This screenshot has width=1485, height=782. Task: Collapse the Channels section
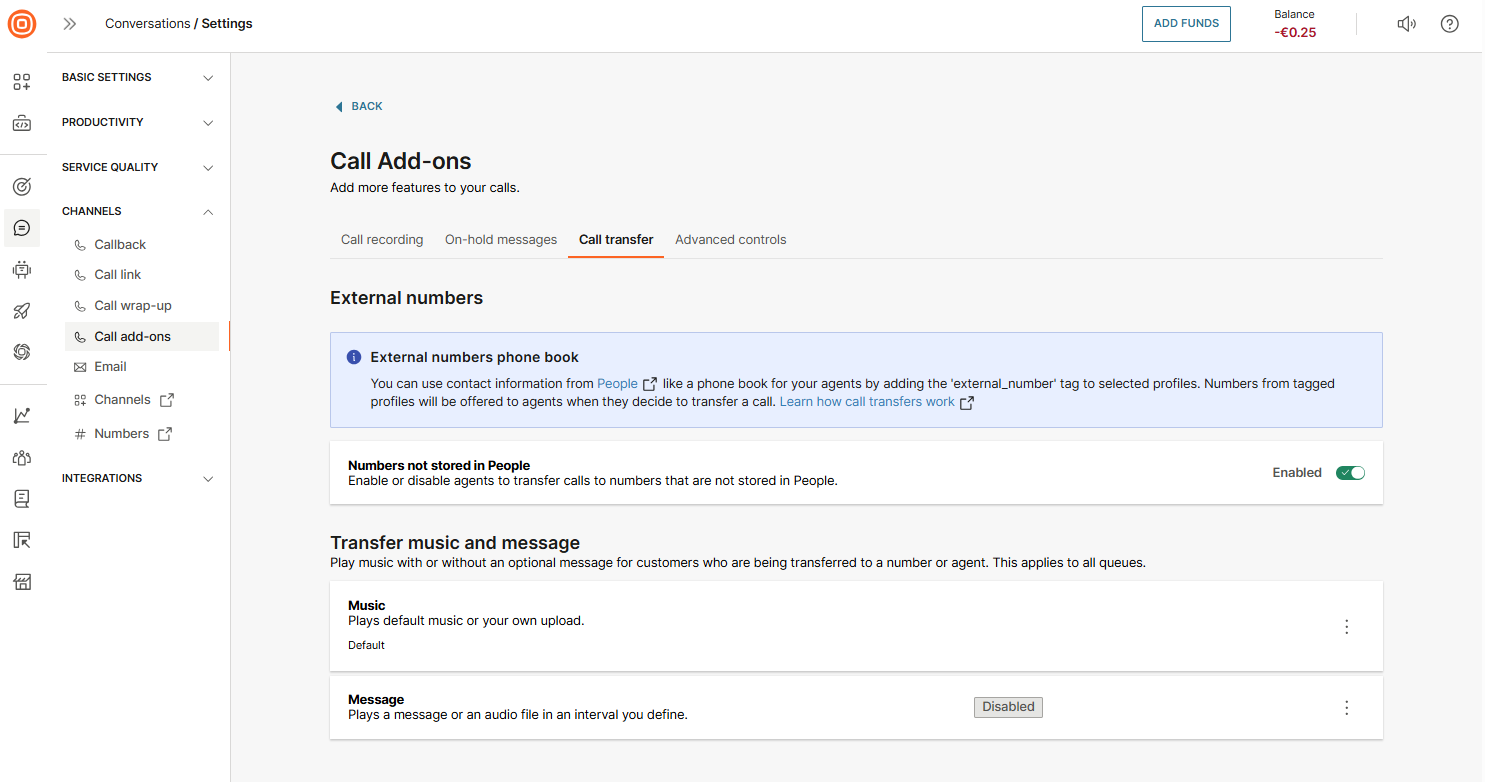click(138, 212)
